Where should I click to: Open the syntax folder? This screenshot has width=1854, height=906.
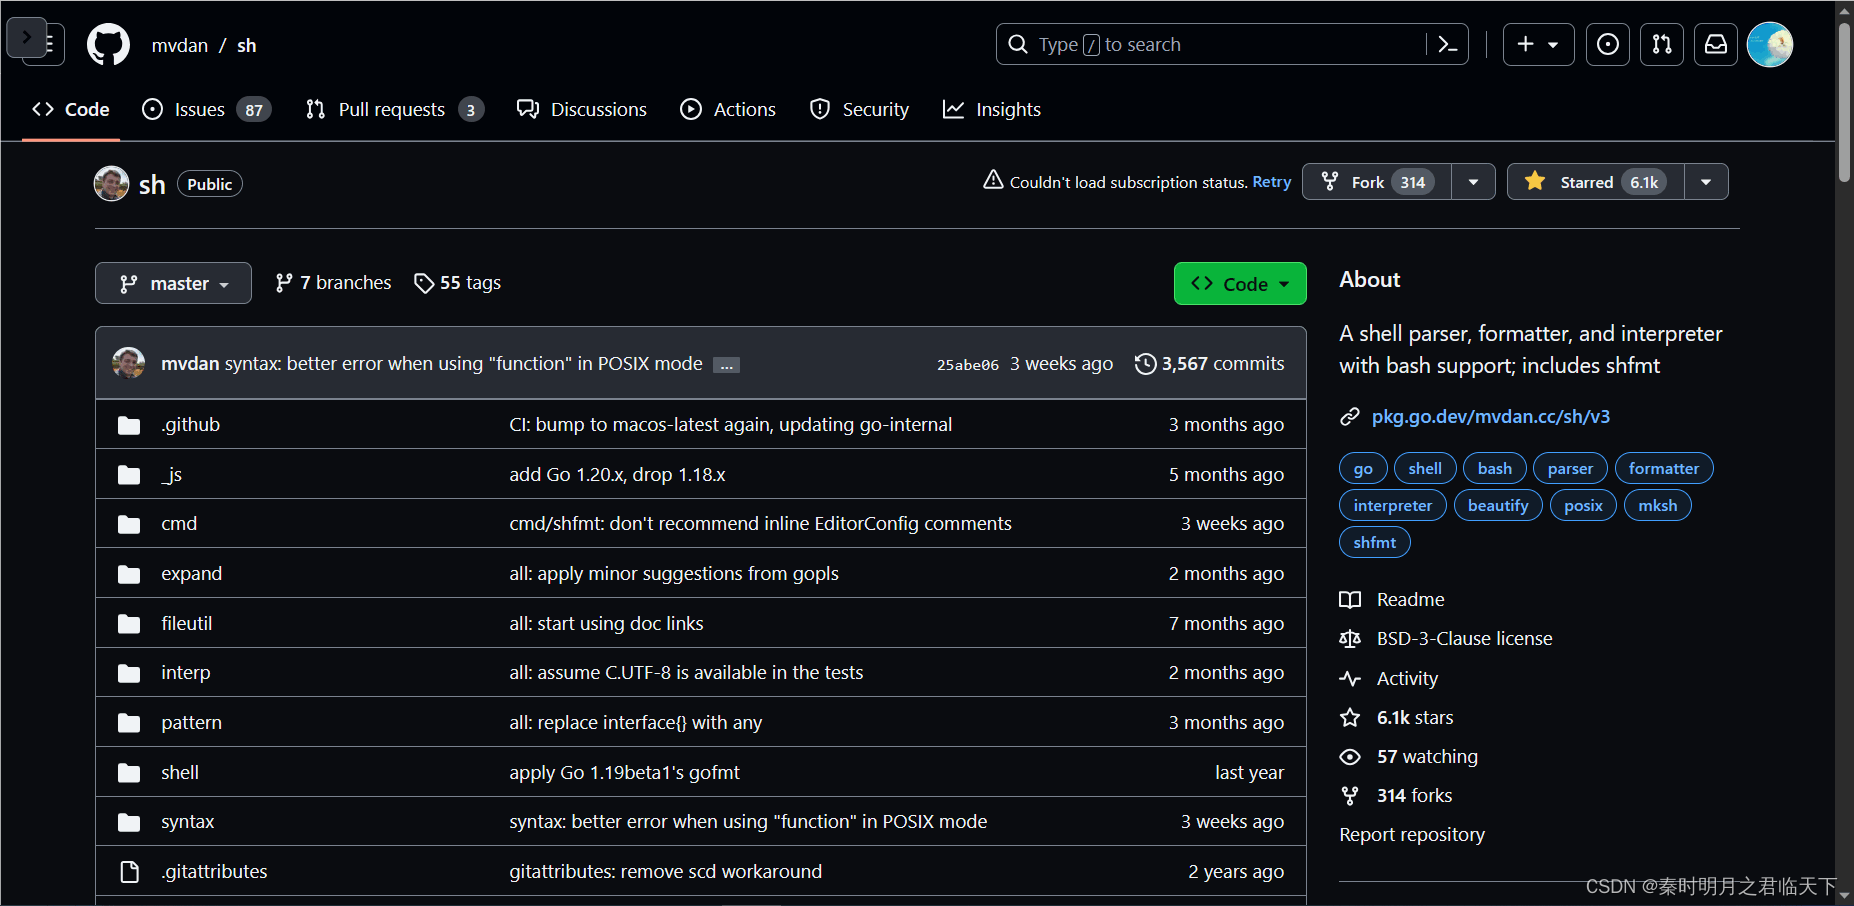click(187, 821)
